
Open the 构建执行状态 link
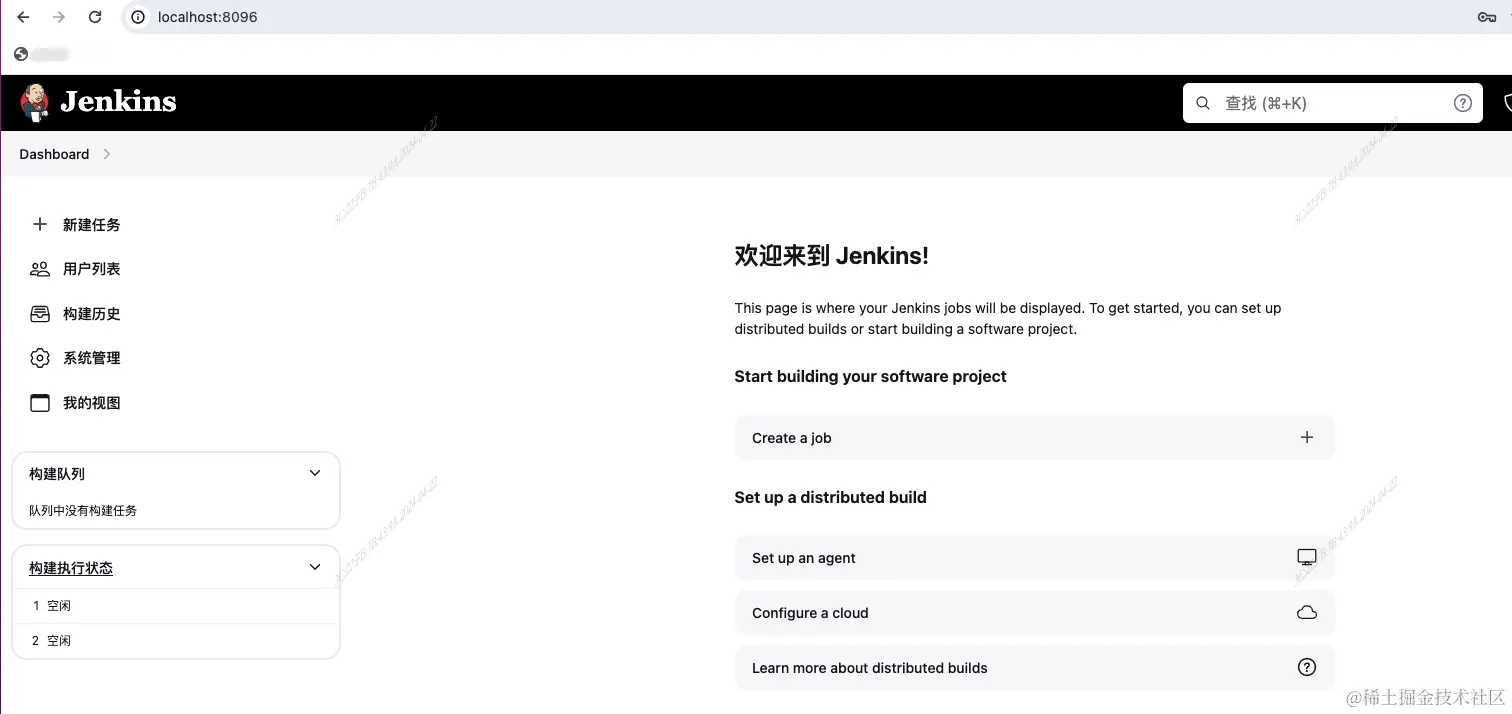click(x=71, y=568)
